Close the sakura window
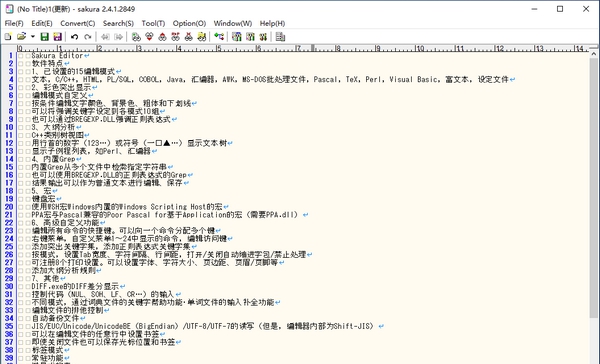Image resolution: width=600 pixels, height=364 pixels. click(x=586, y=9)
